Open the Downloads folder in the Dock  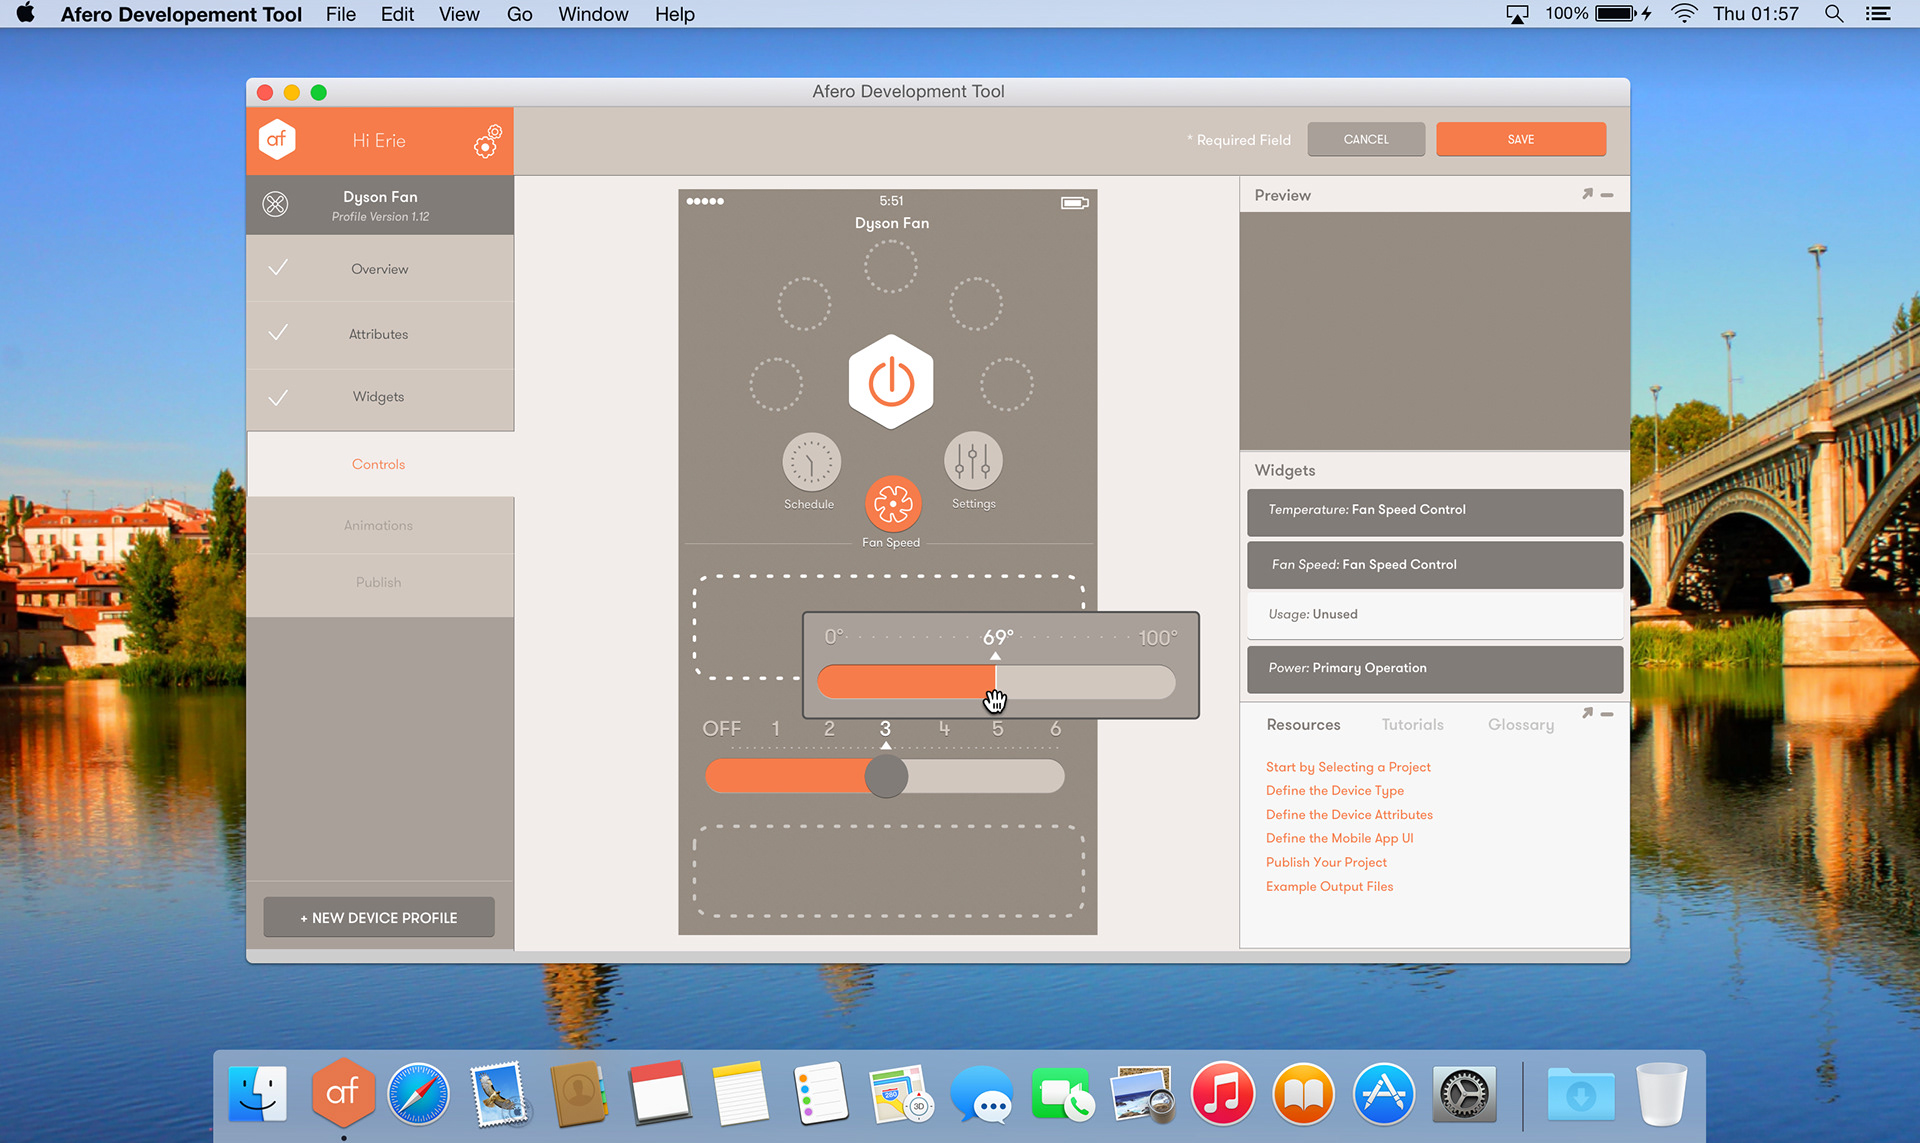coord(1580,1094)
